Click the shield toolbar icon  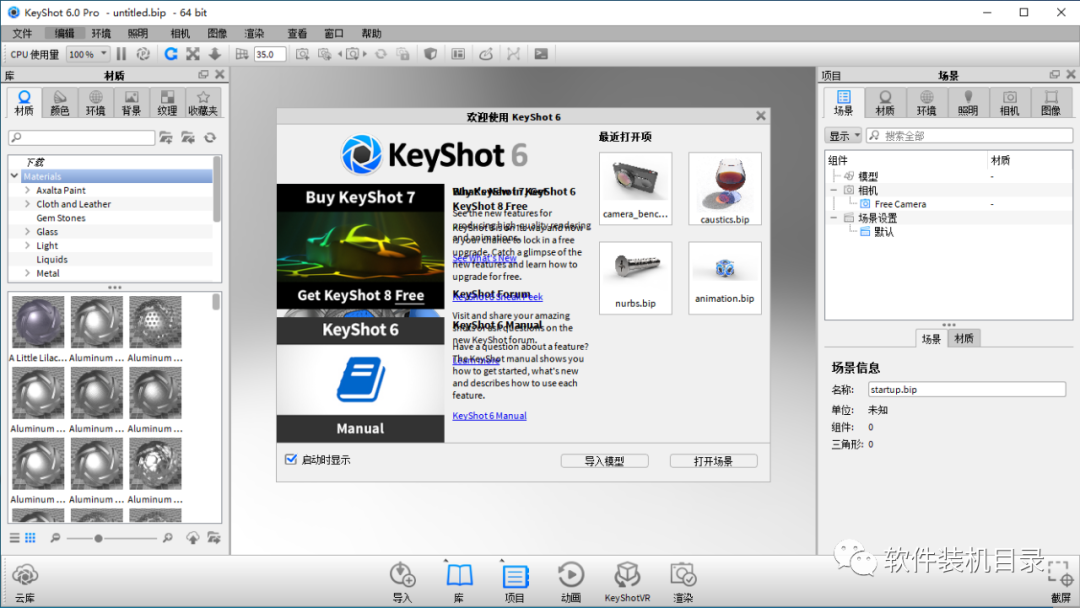[x=430, y=54]
